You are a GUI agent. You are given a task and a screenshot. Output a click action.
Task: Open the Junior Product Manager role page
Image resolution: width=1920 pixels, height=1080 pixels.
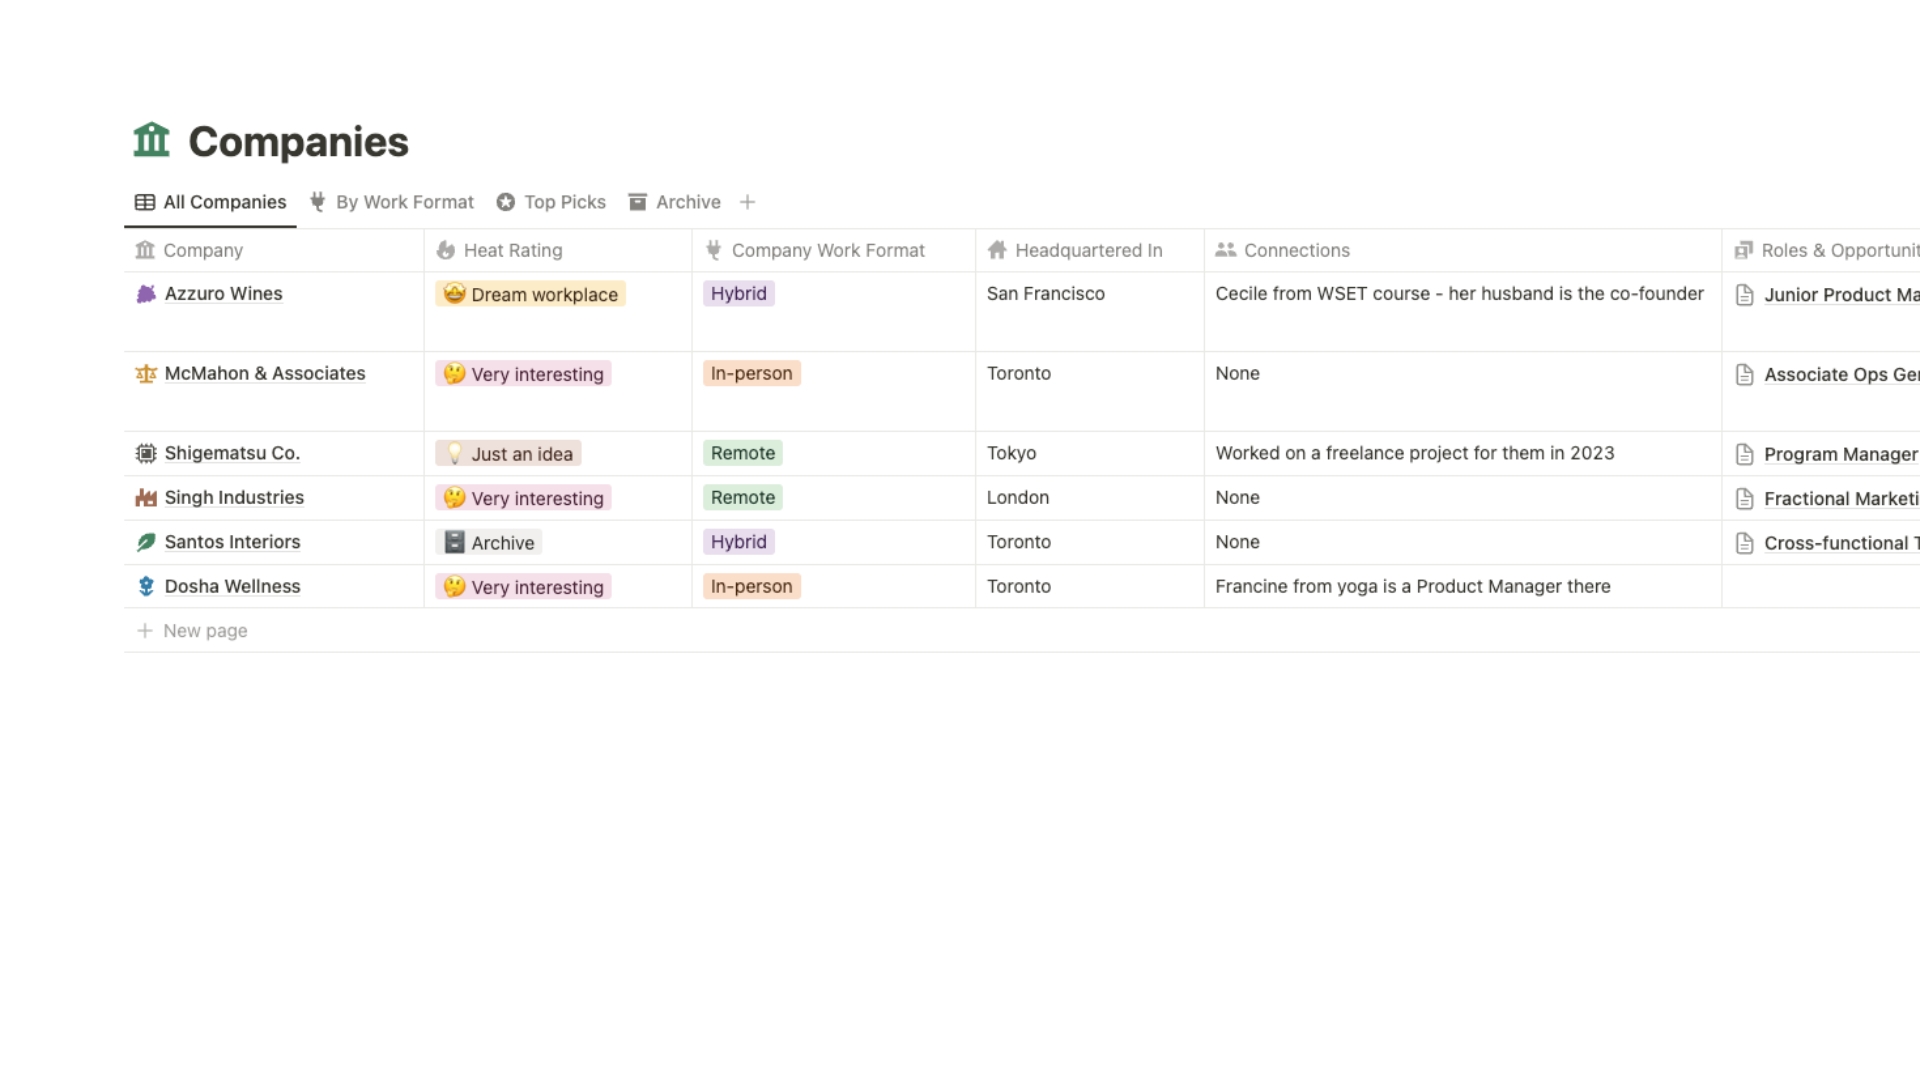point(1840,294)
